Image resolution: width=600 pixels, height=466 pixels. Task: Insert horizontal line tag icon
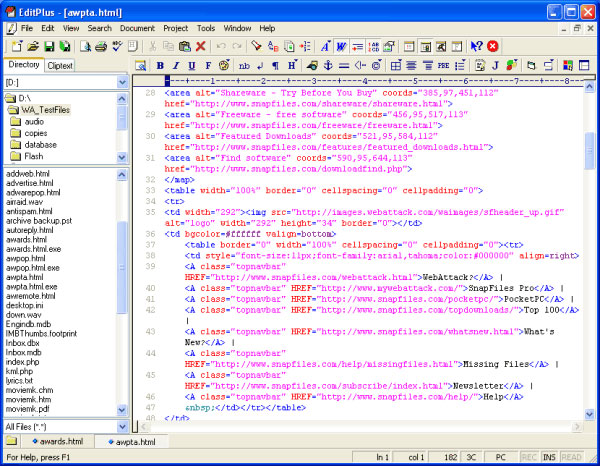344,66
